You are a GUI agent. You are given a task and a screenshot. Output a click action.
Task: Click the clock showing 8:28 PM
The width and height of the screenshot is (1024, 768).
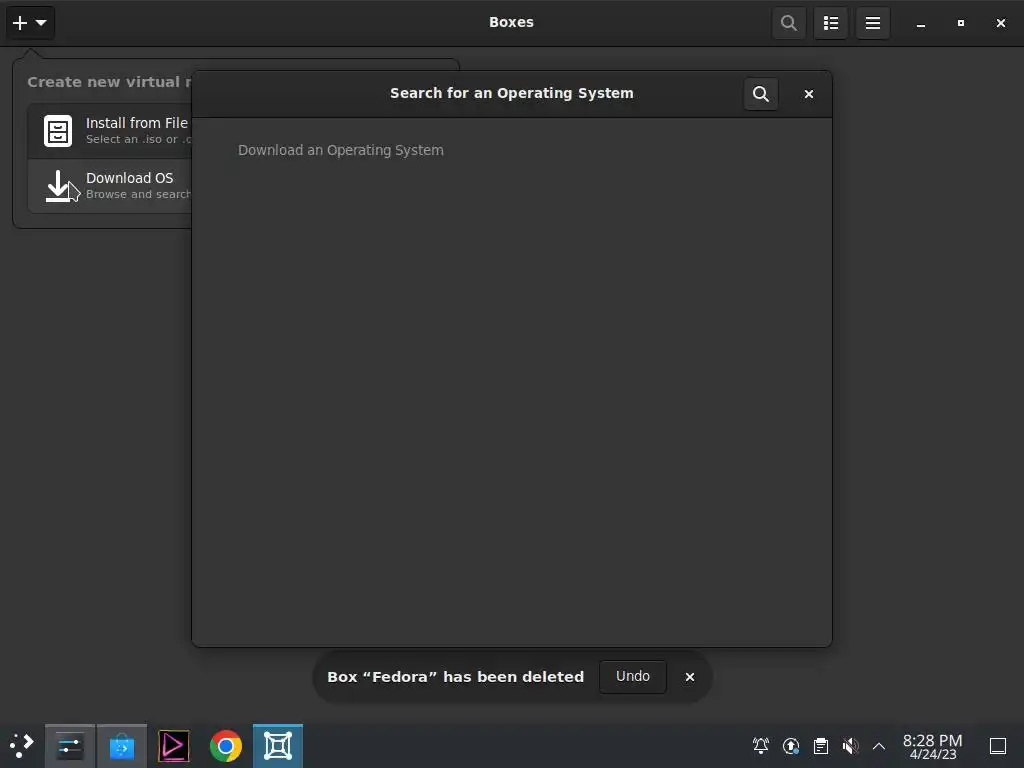[933, 746]
